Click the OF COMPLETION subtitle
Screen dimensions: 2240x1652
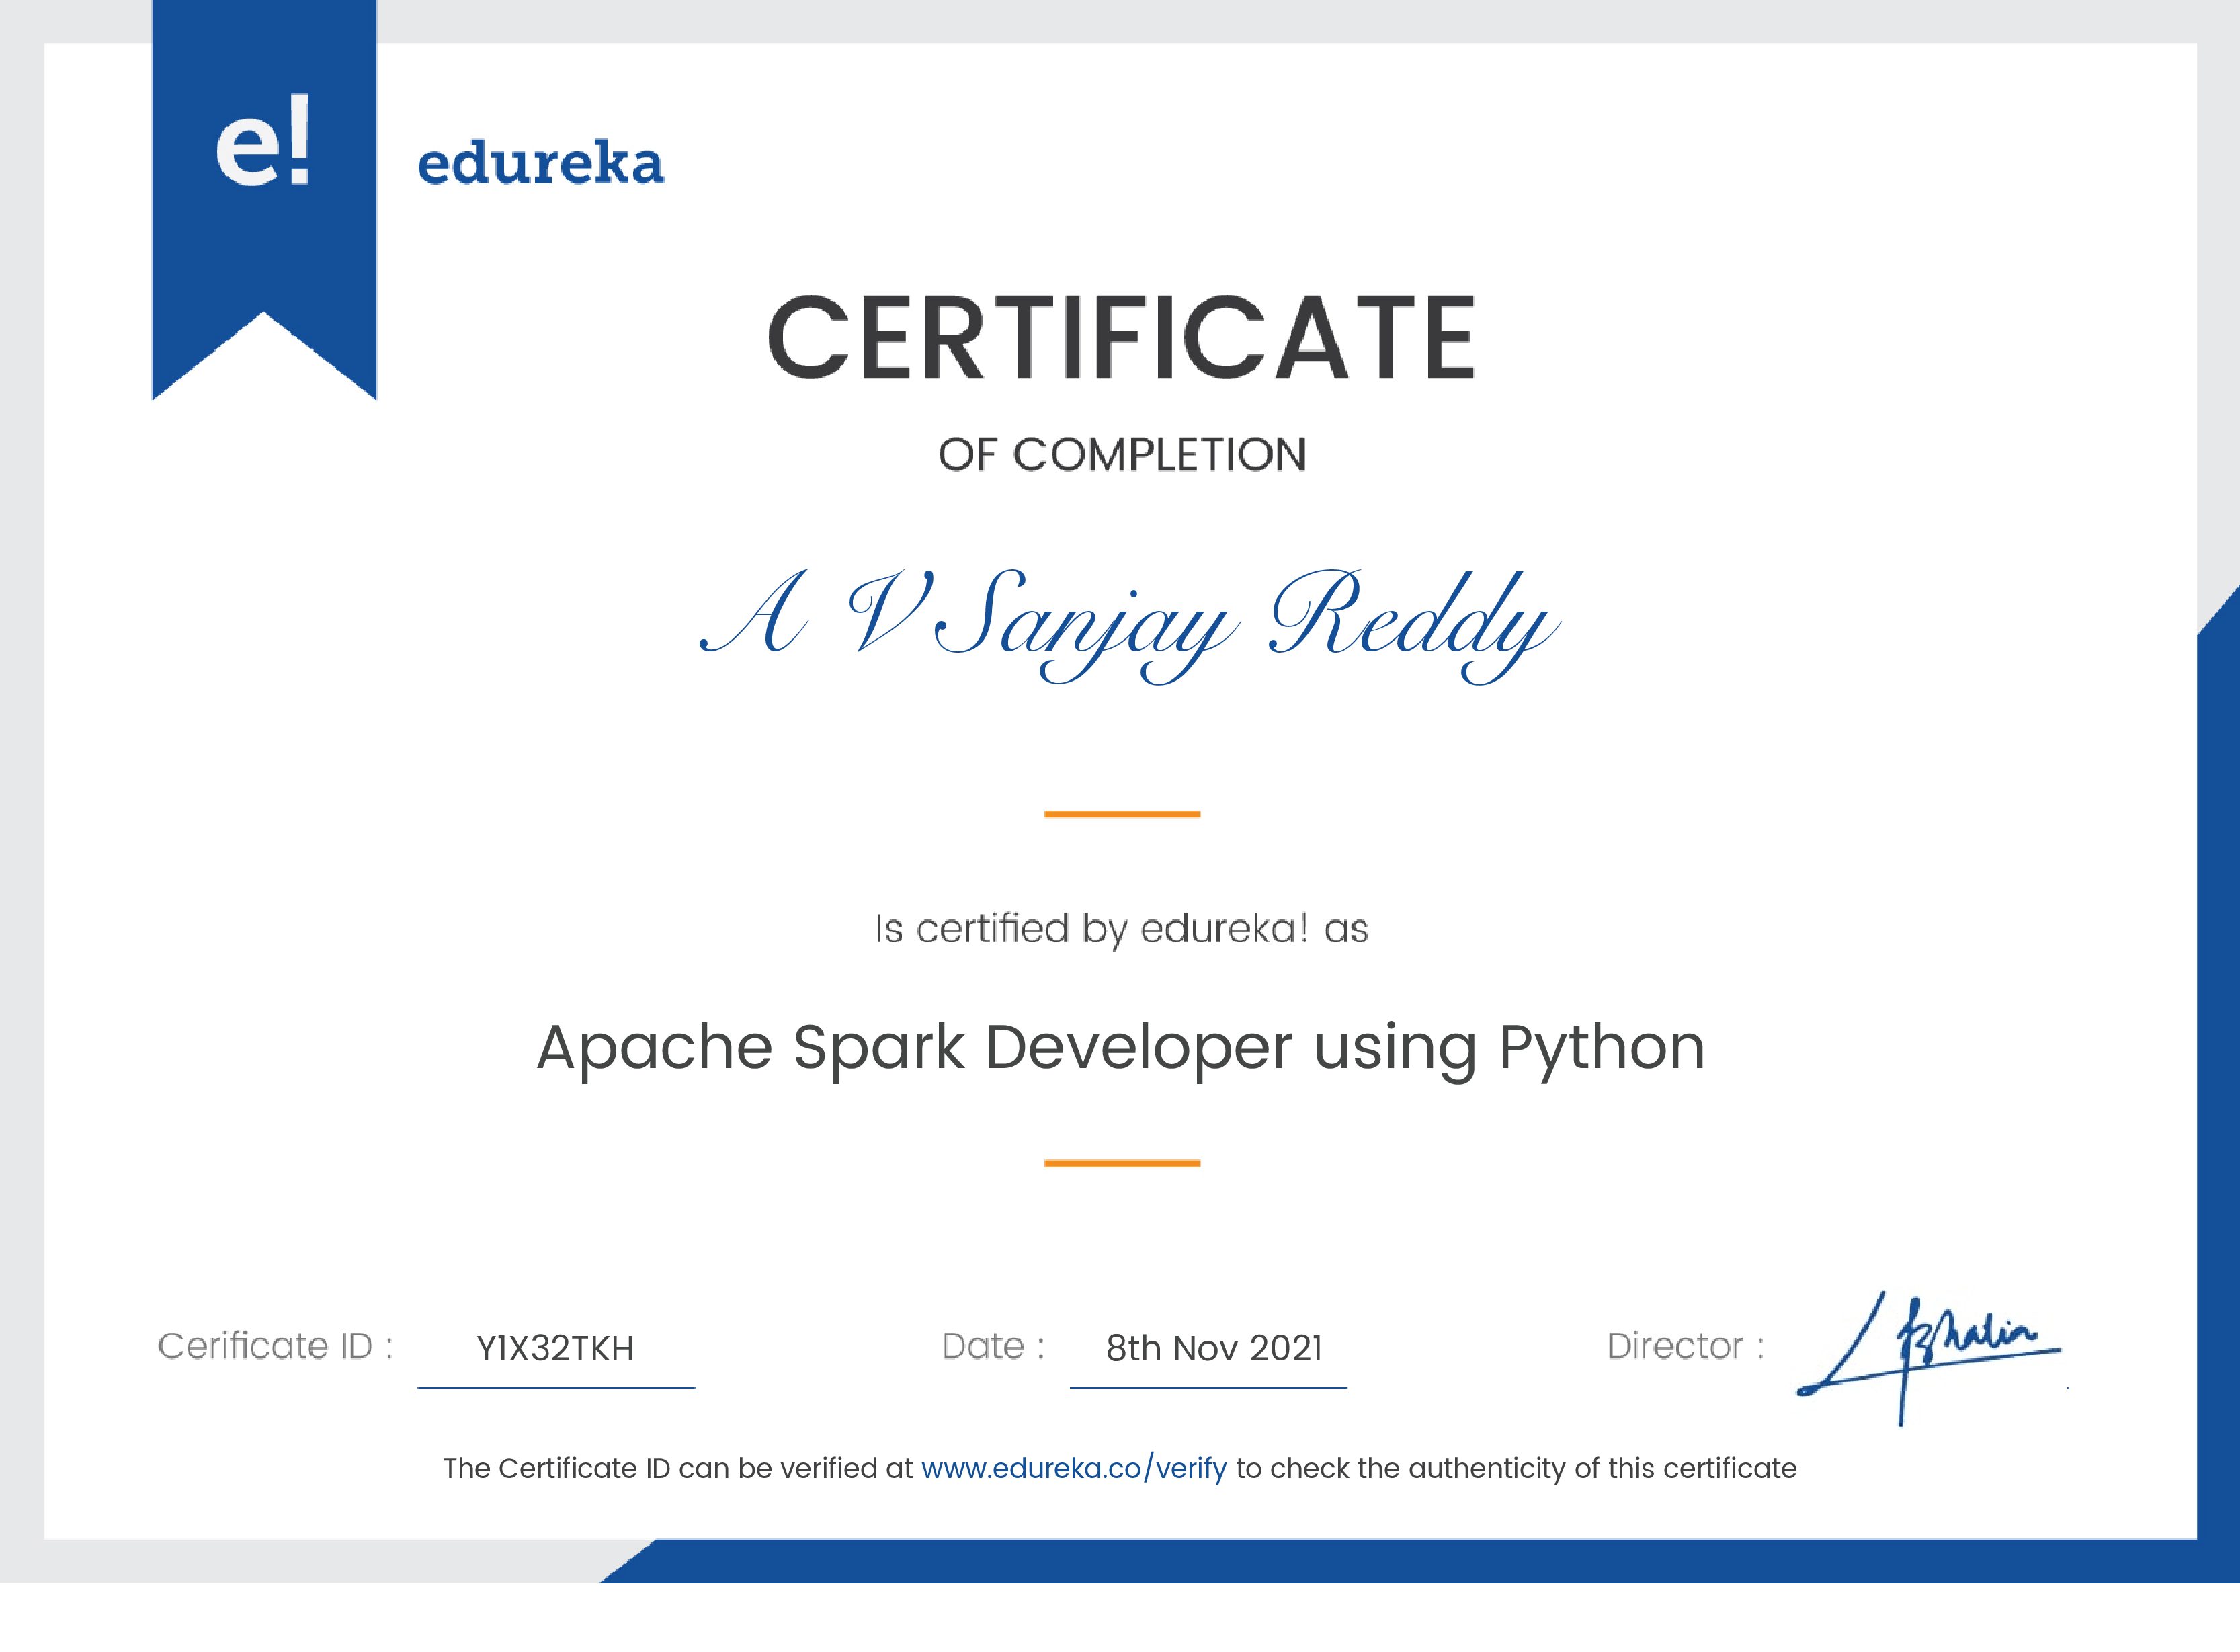[1122, 455]
